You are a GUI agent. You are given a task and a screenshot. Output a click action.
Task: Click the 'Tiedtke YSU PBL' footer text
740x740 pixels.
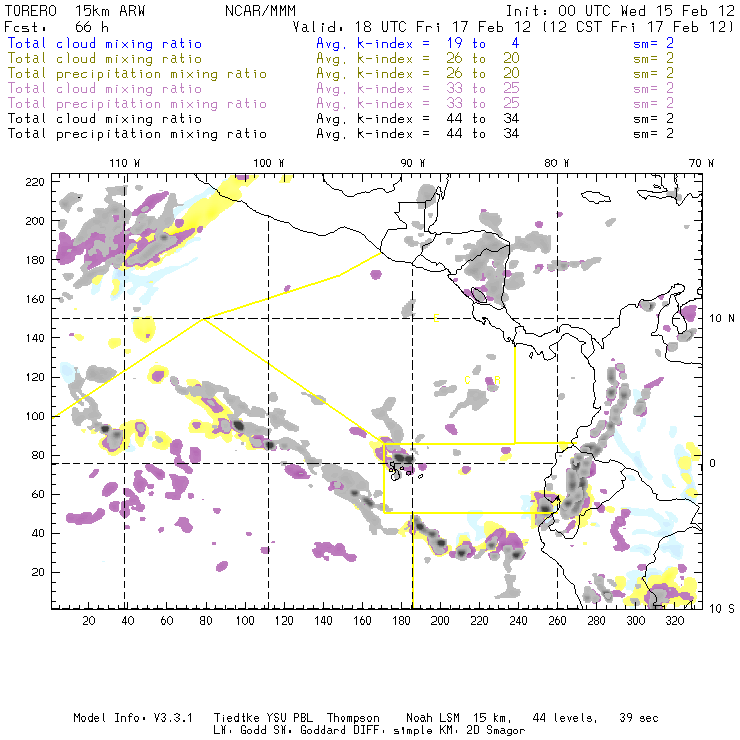click(x=263, y=718)
